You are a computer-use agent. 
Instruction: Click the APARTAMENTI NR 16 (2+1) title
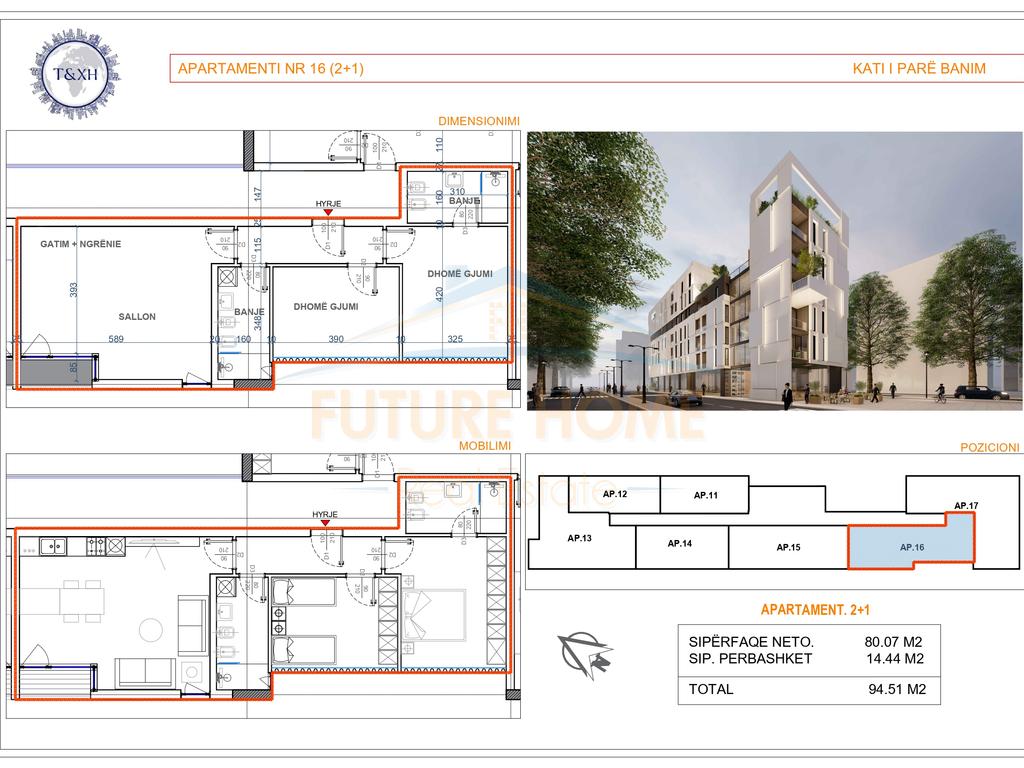270,69
